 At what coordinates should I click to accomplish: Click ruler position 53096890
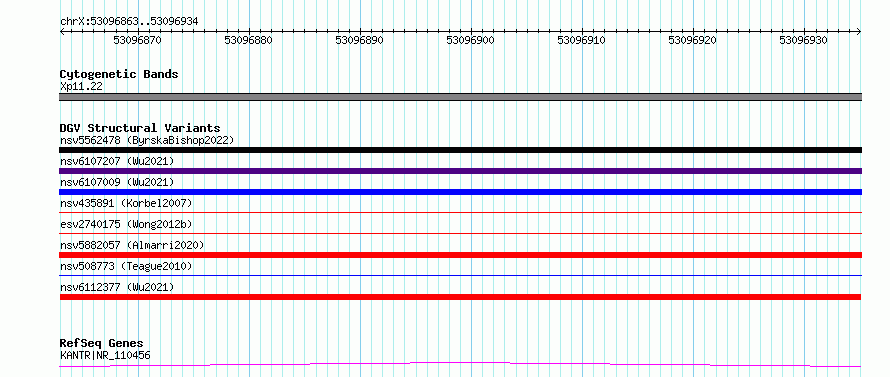coord(359,40)
